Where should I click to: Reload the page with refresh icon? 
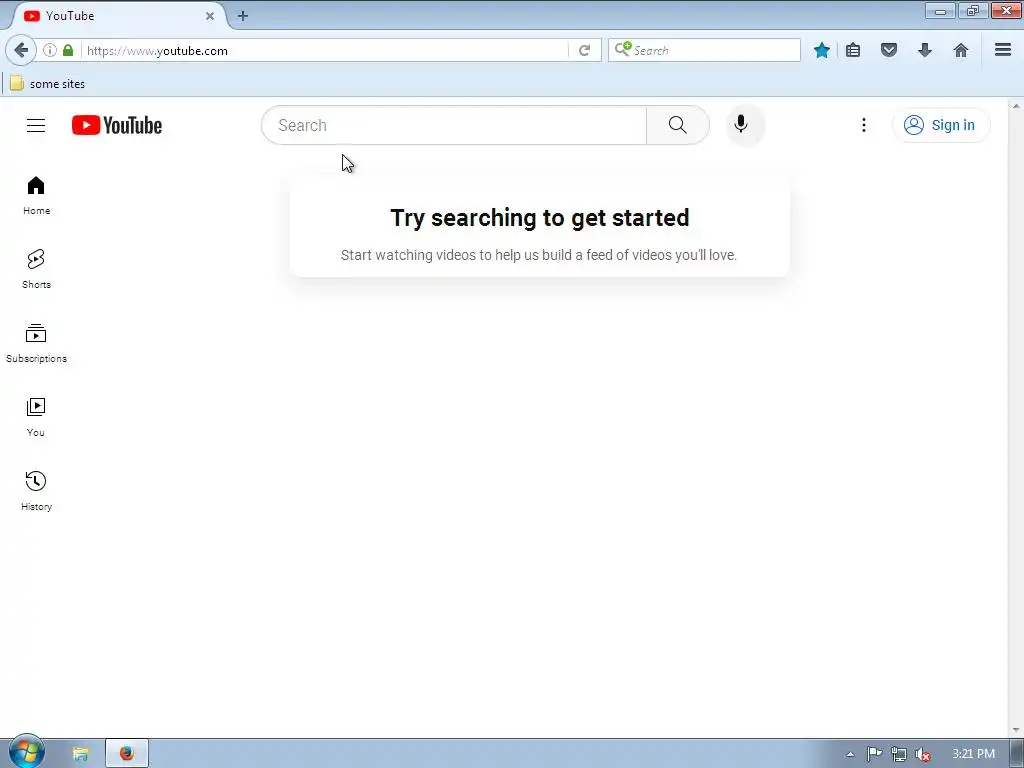584,50
